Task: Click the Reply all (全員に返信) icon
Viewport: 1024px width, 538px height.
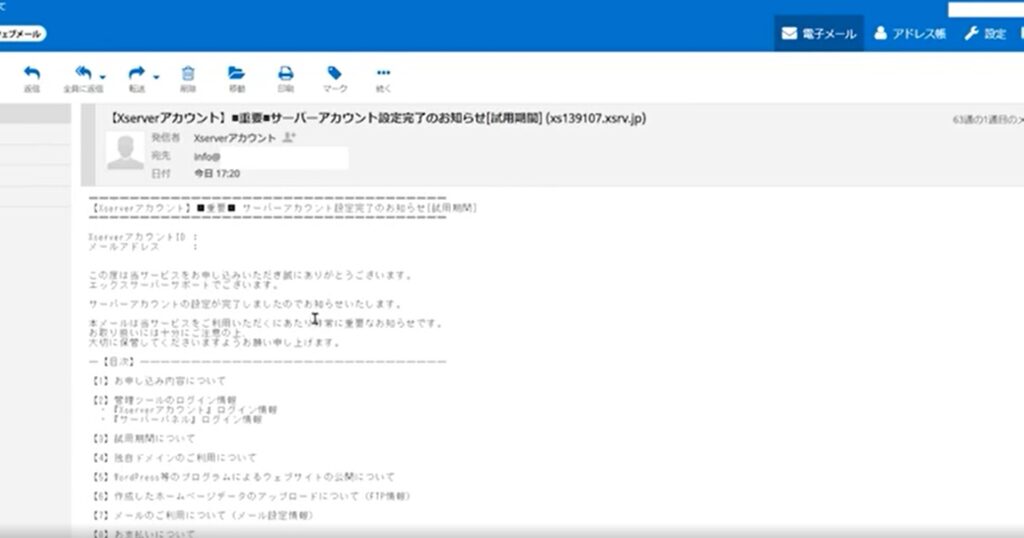Action: click(x=83, y=72)
